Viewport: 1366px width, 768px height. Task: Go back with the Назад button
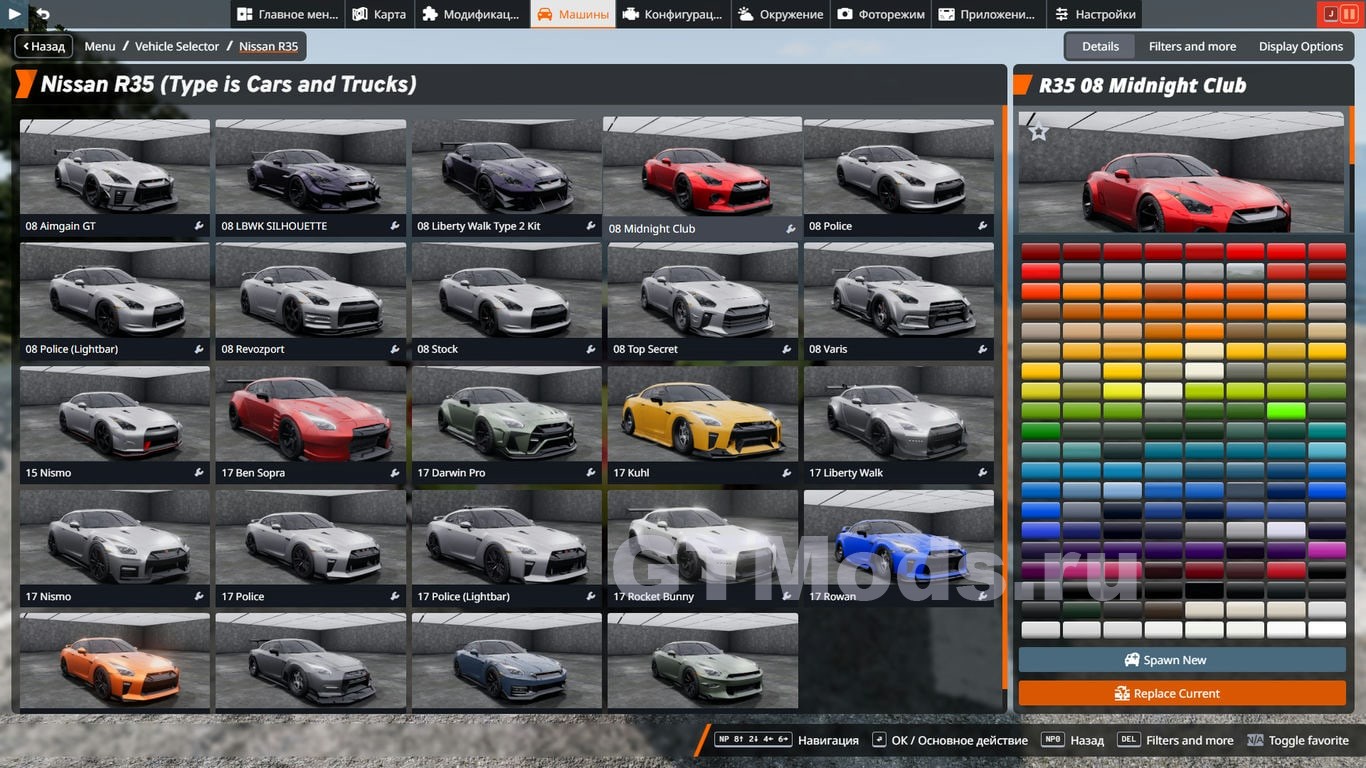click(x=43, y=46)
